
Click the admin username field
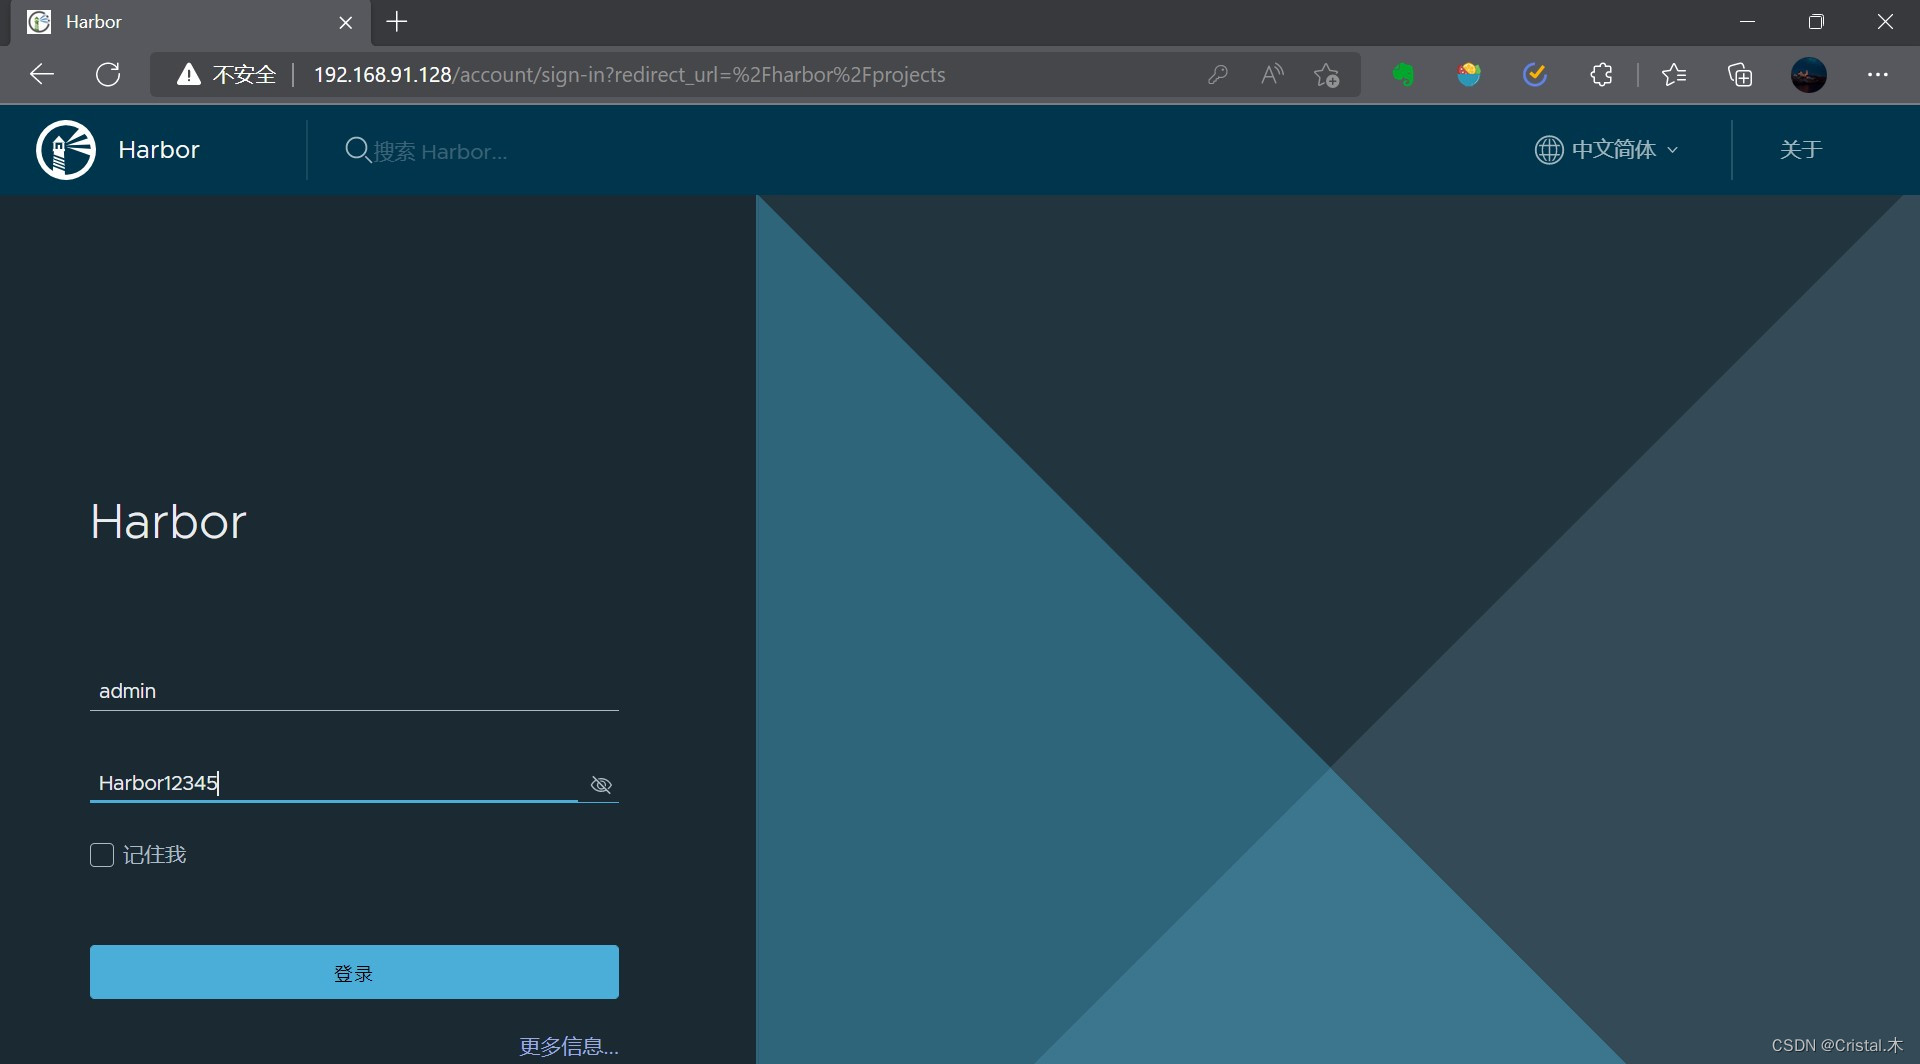354,691
